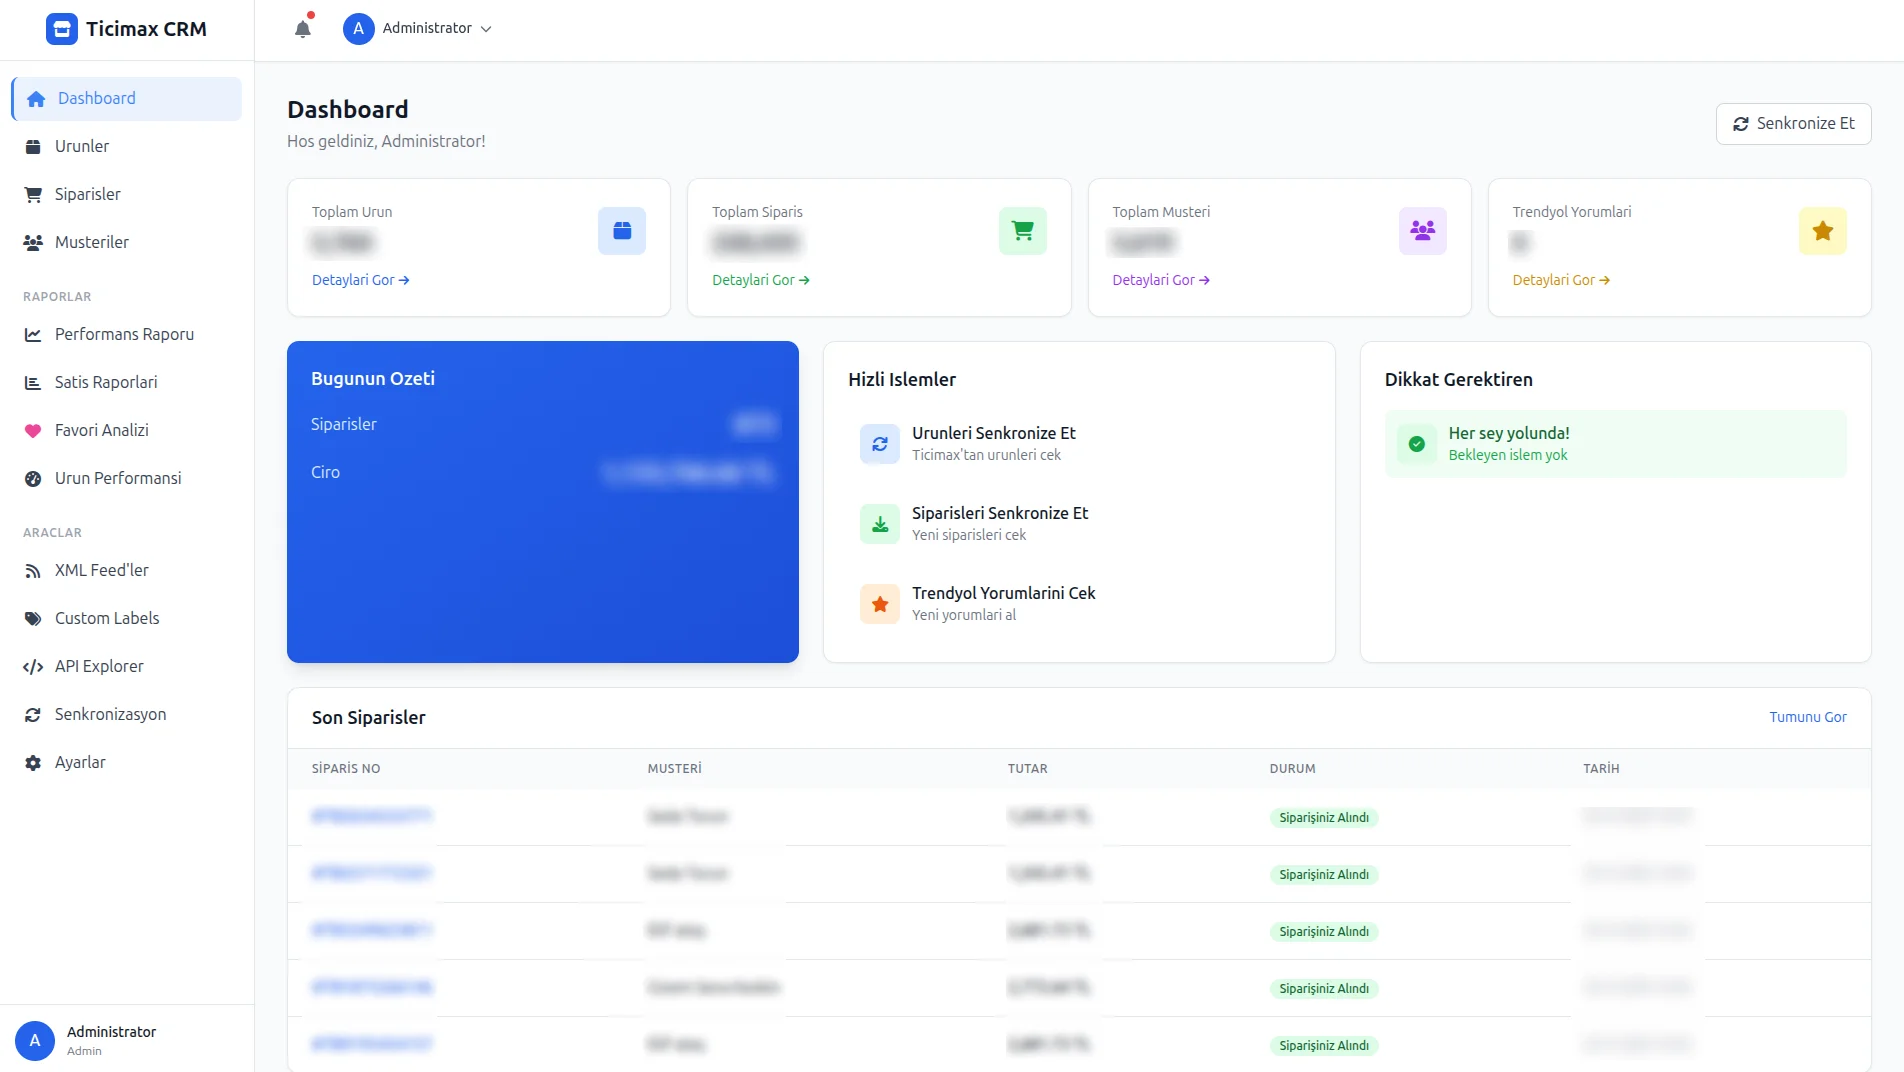The height and width of the screenshot is (1072, 1904).
Task: Click the notification bell icon
Action: pyautogui.click(x=303, y=29)
